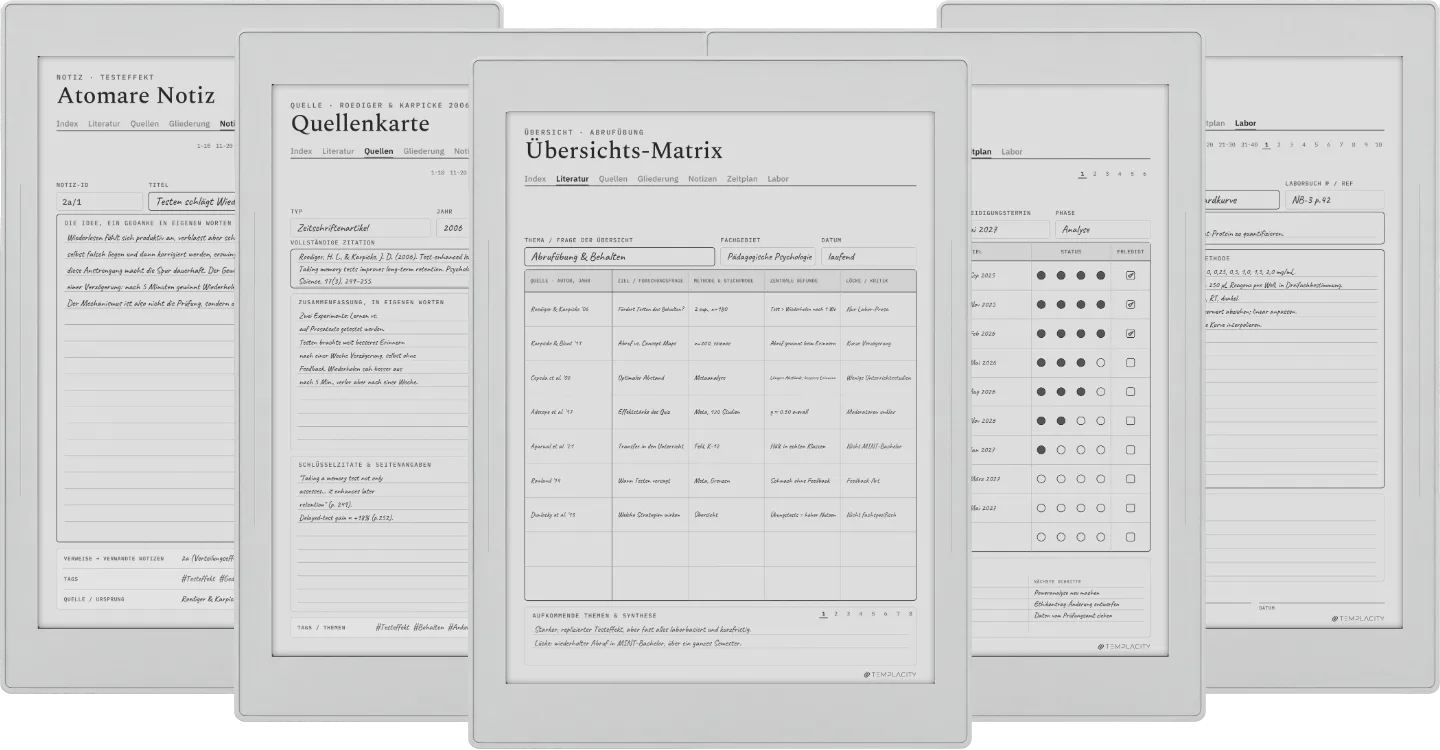Tick Erledigt box in the März 2027 row

click(x=1131, y=479)
